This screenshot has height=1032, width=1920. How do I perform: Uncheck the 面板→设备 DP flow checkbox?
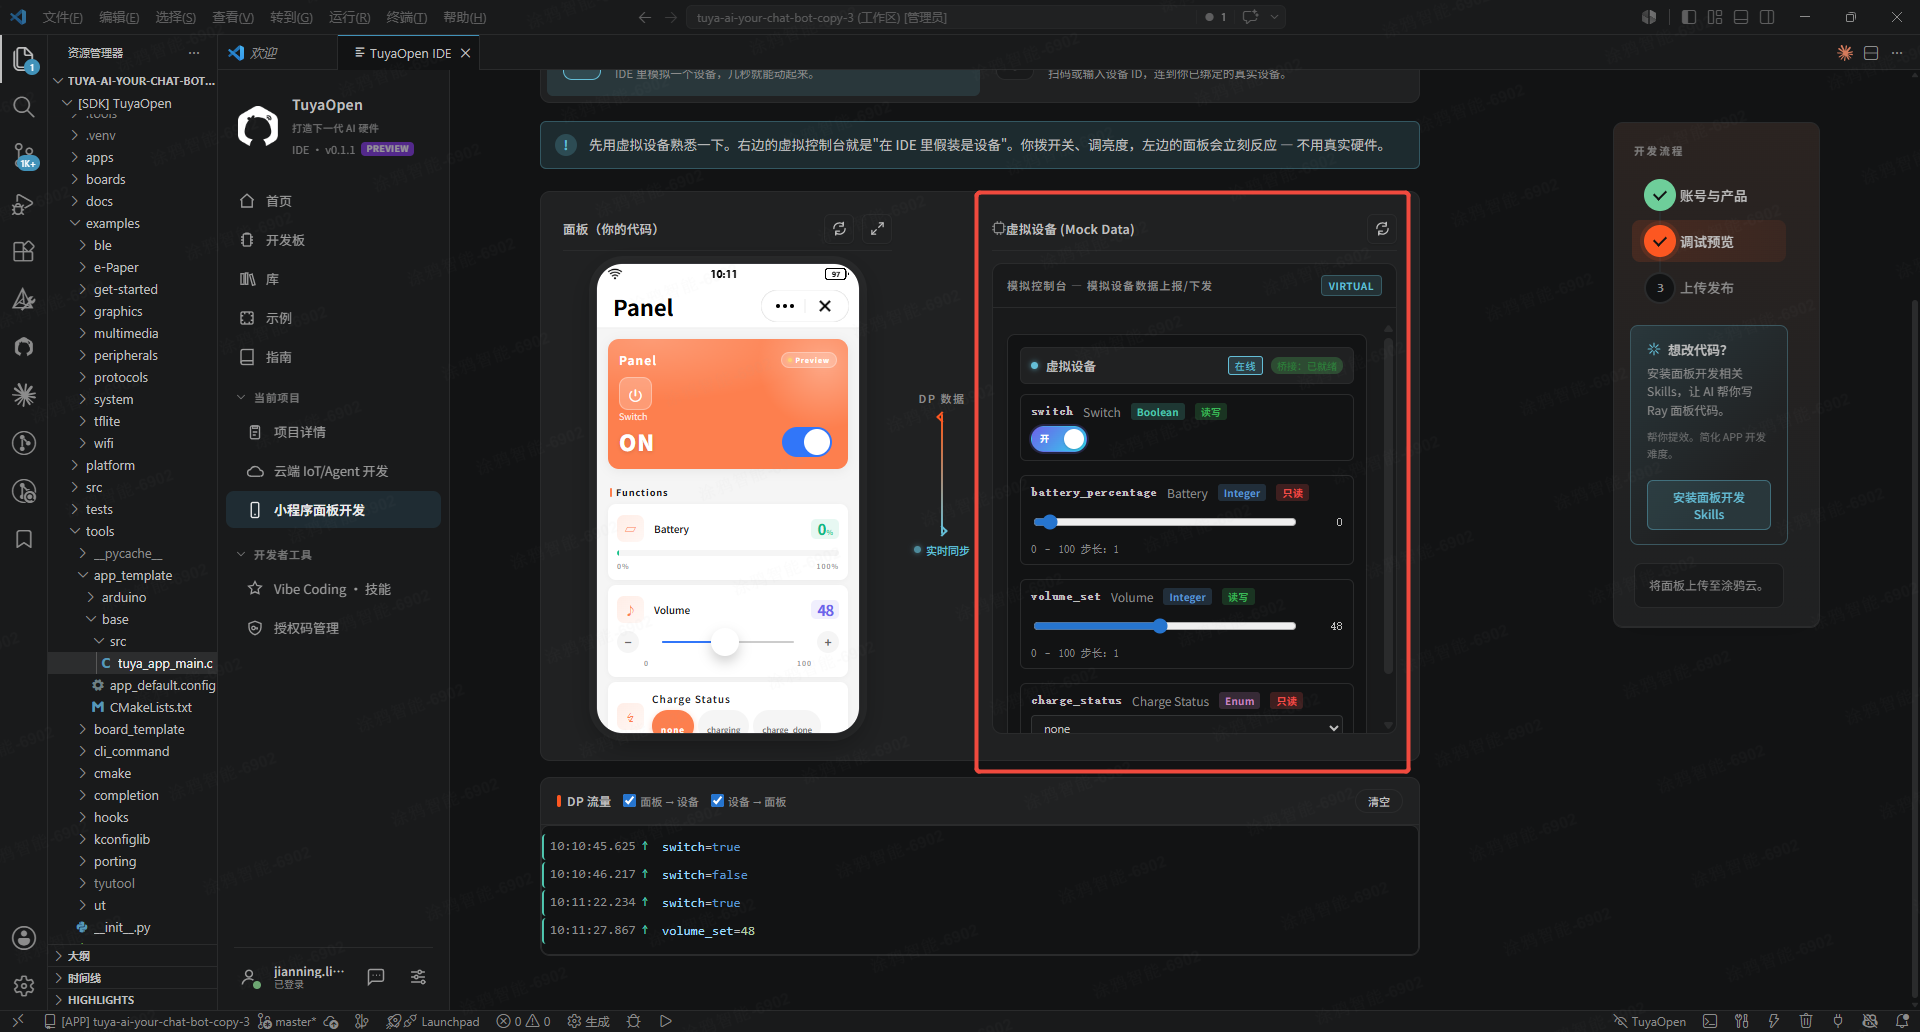[630, 801]
